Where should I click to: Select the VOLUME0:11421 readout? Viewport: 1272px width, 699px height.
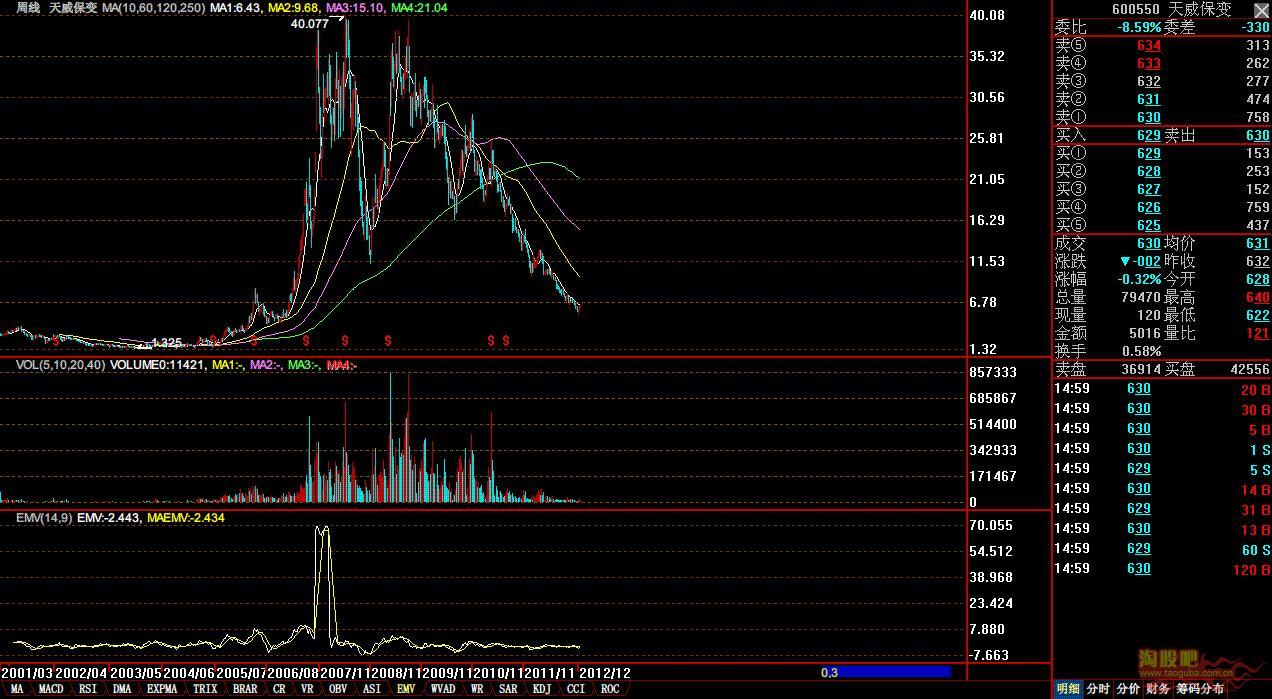[x=158, y=365]
